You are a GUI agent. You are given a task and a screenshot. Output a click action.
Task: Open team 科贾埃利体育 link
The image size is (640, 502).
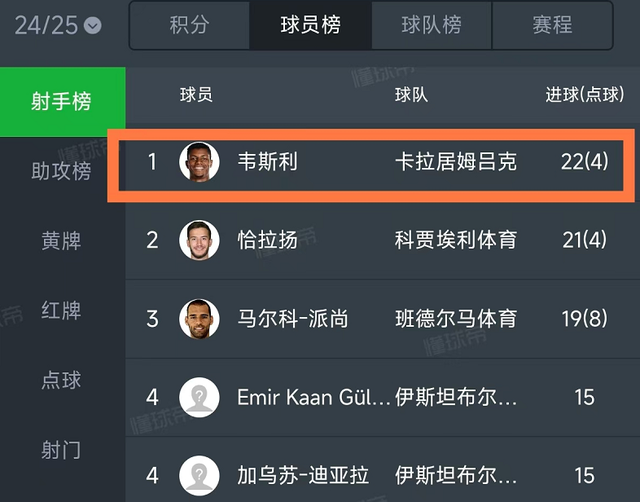pos(456,240)
